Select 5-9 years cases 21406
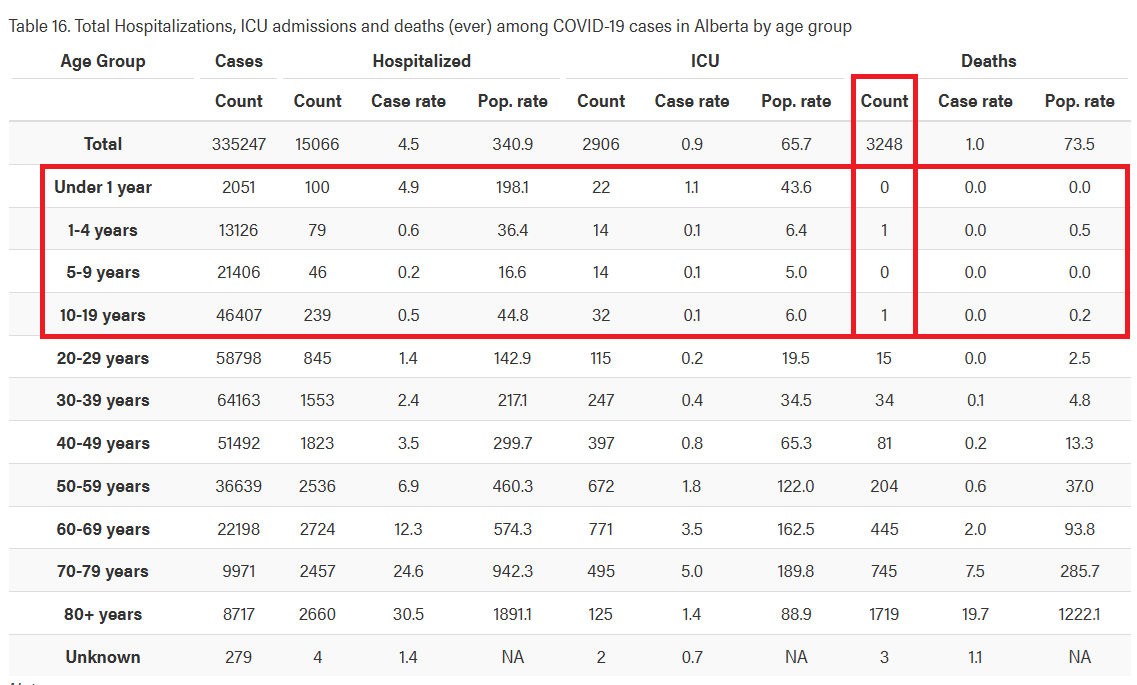This screenshot has height=685, width=1137. (x=239, y=273)
